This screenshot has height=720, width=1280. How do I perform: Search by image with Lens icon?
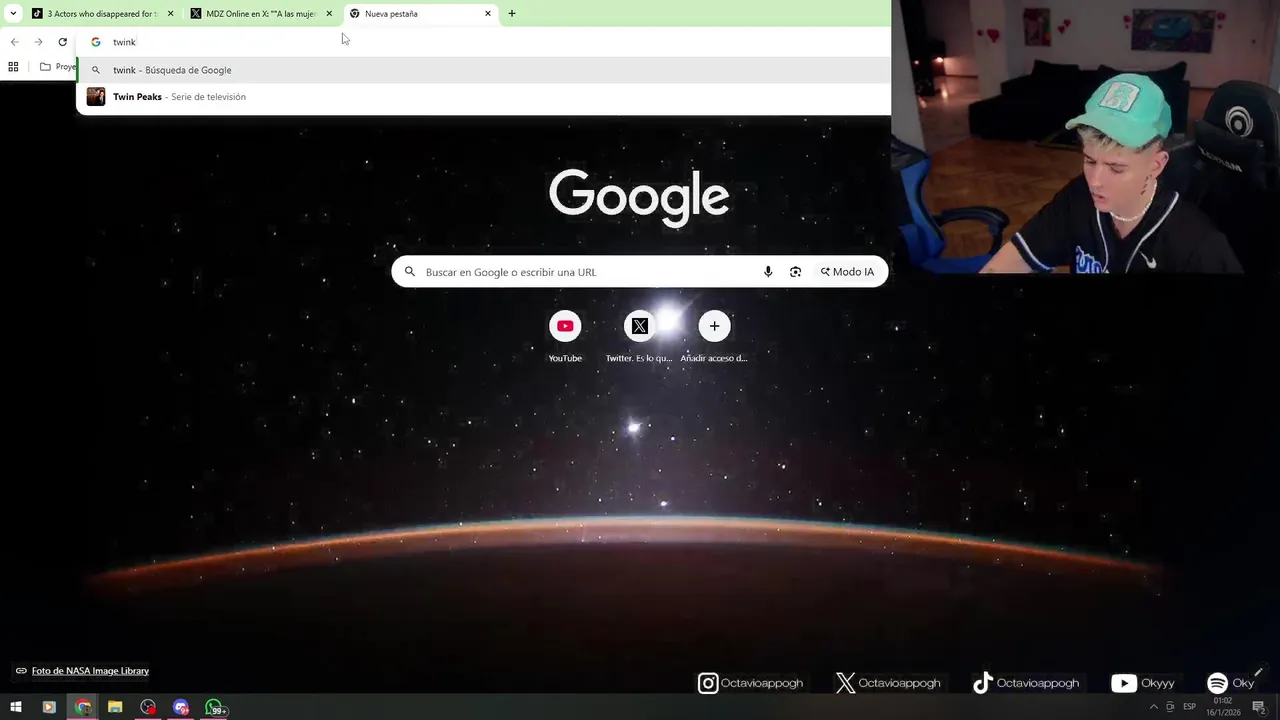coord(795,272)
